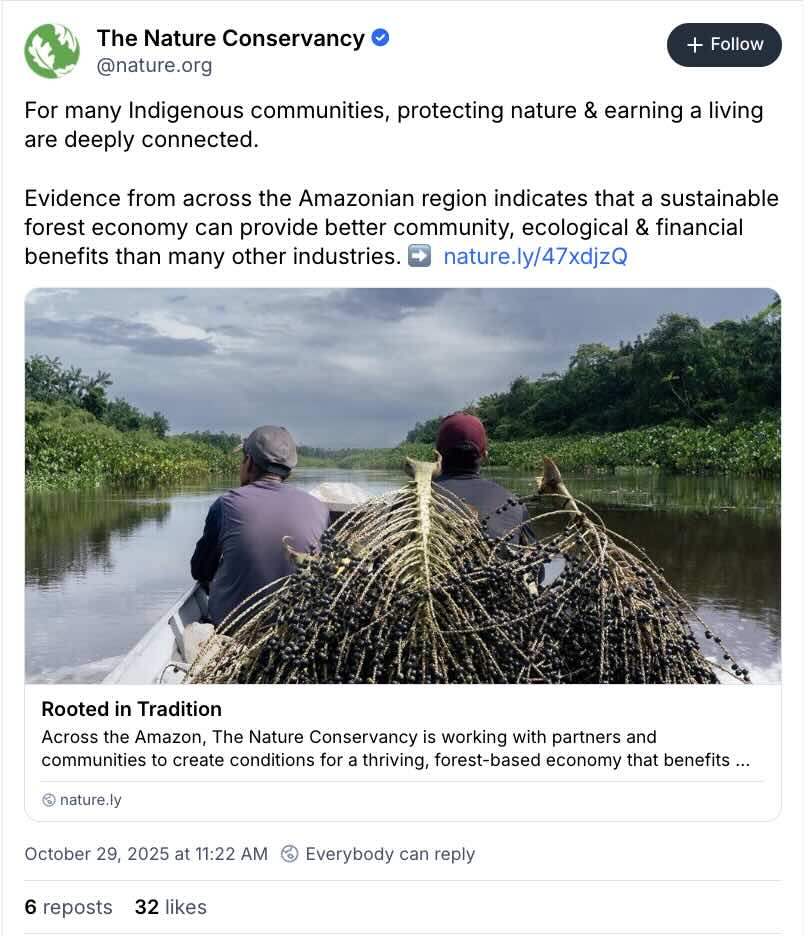
Task: Click the blue verified checkmark badge
Action: tap(380, 37)
